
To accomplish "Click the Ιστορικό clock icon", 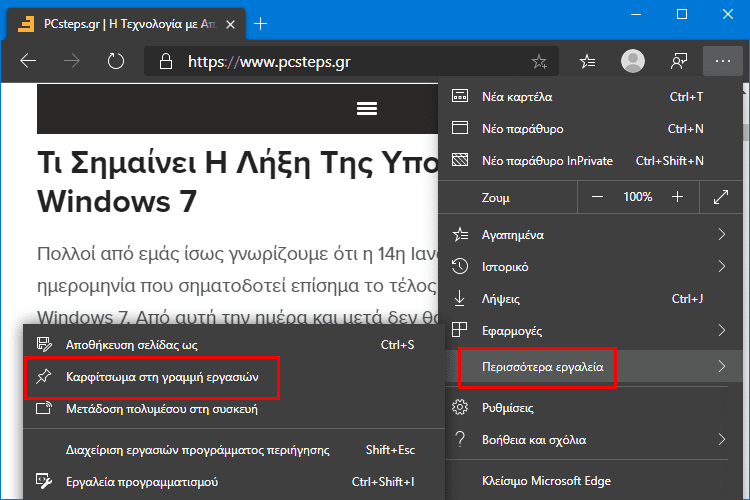I will [460, 266].
